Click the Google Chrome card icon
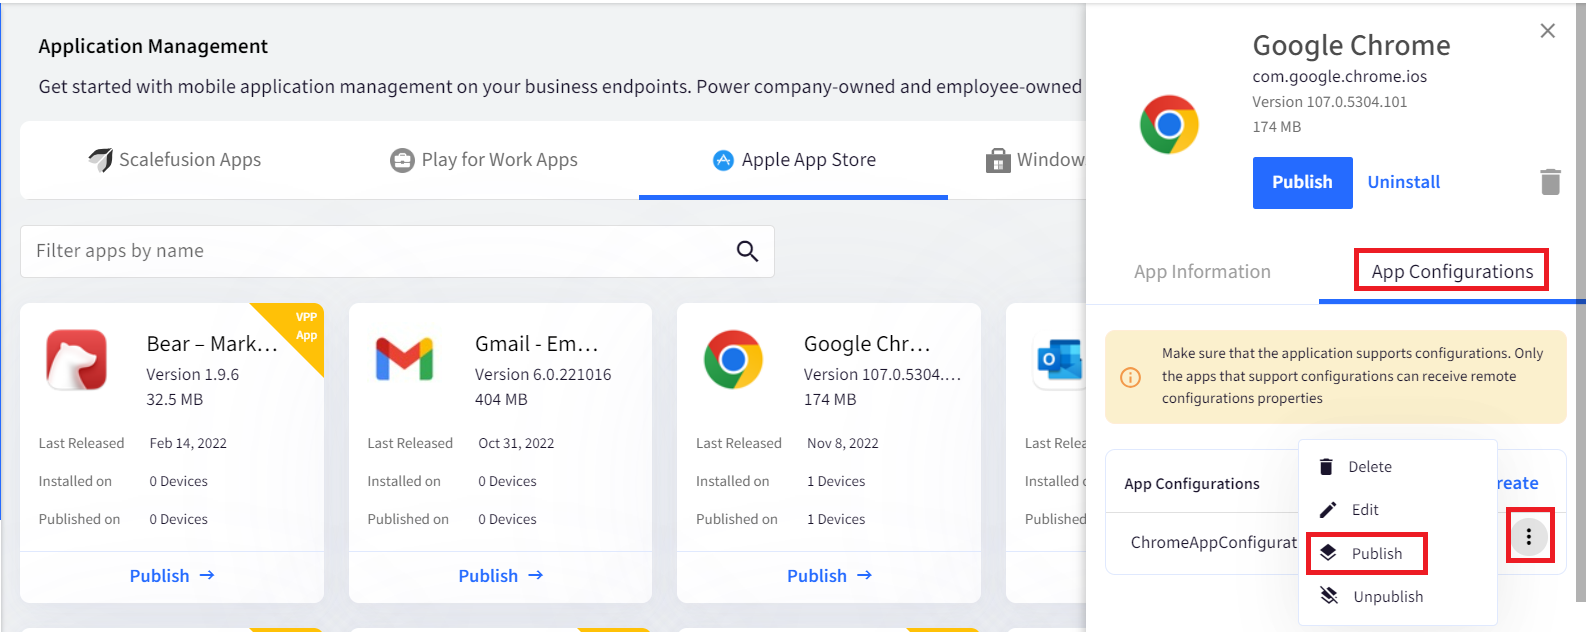The image size is (1586, 632). click(733, 359)
